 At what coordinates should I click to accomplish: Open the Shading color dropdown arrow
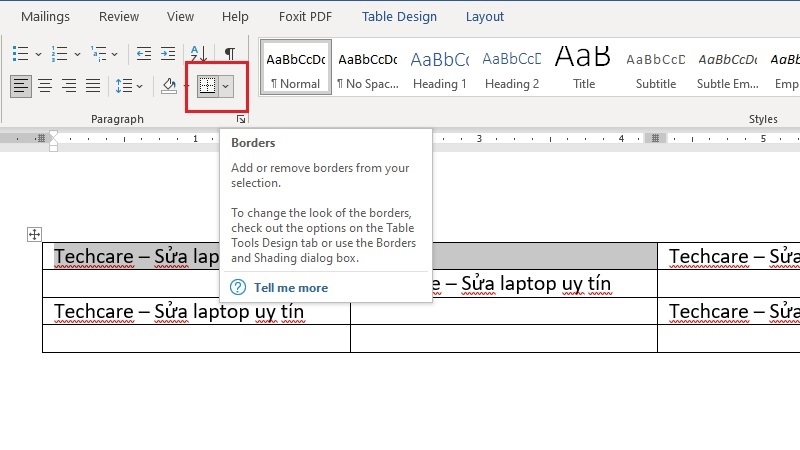(186, 86)
